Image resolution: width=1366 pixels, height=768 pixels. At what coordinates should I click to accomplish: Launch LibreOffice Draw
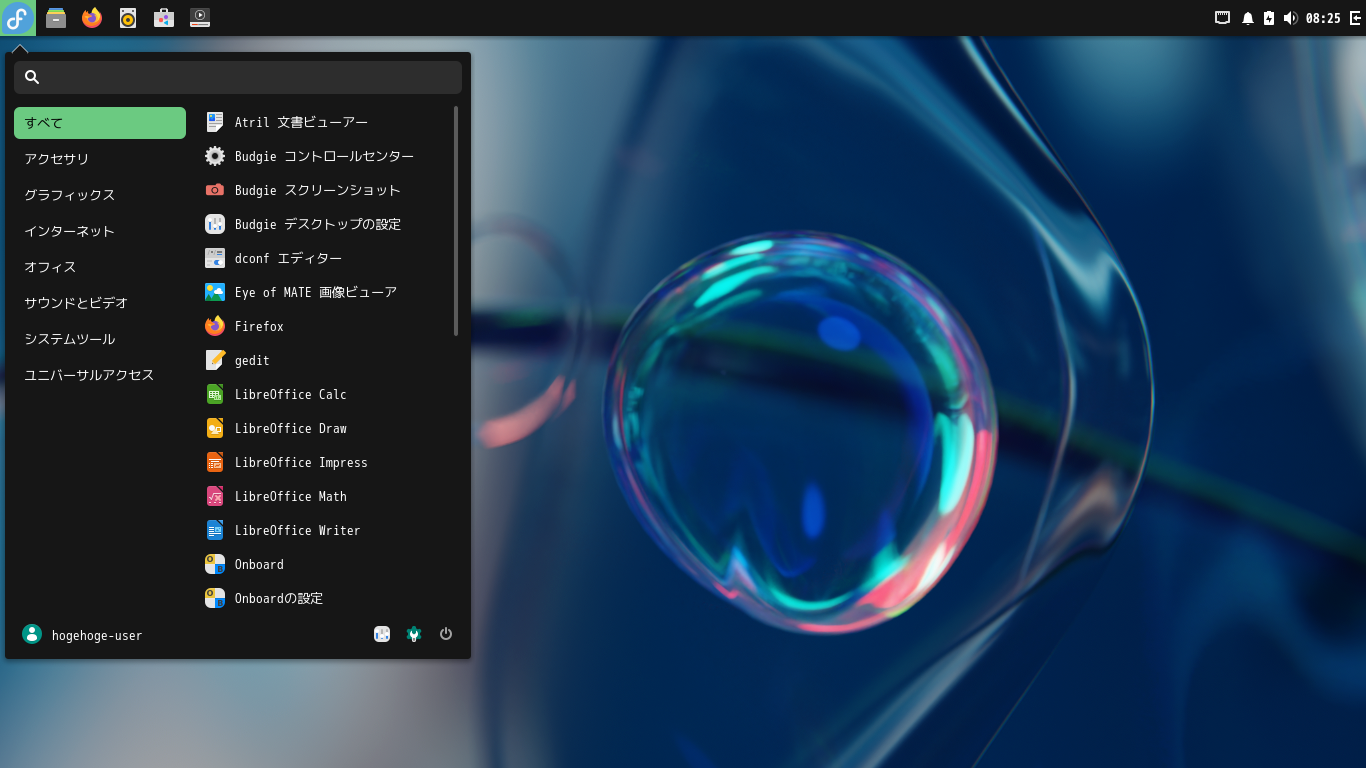(x=325, y=428)
